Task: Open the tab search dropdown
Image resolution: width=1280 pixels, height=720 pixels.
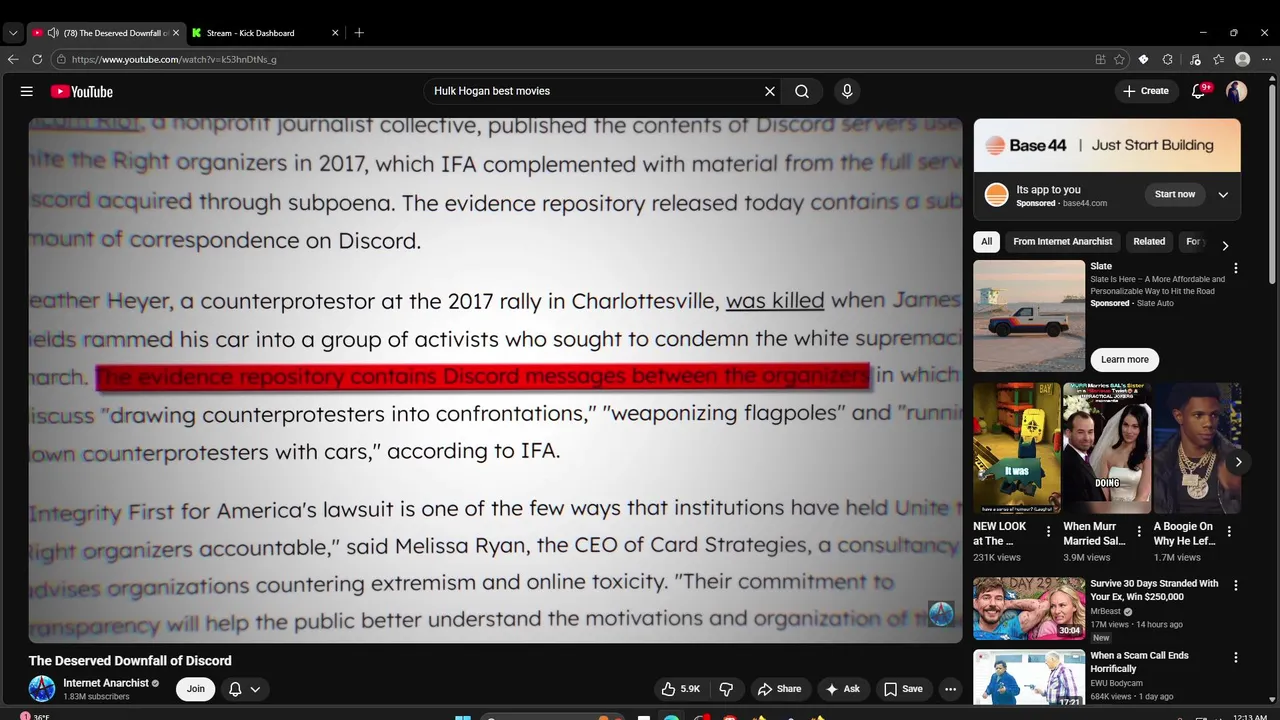Action: pyautogui.click(x=13, y=33)
